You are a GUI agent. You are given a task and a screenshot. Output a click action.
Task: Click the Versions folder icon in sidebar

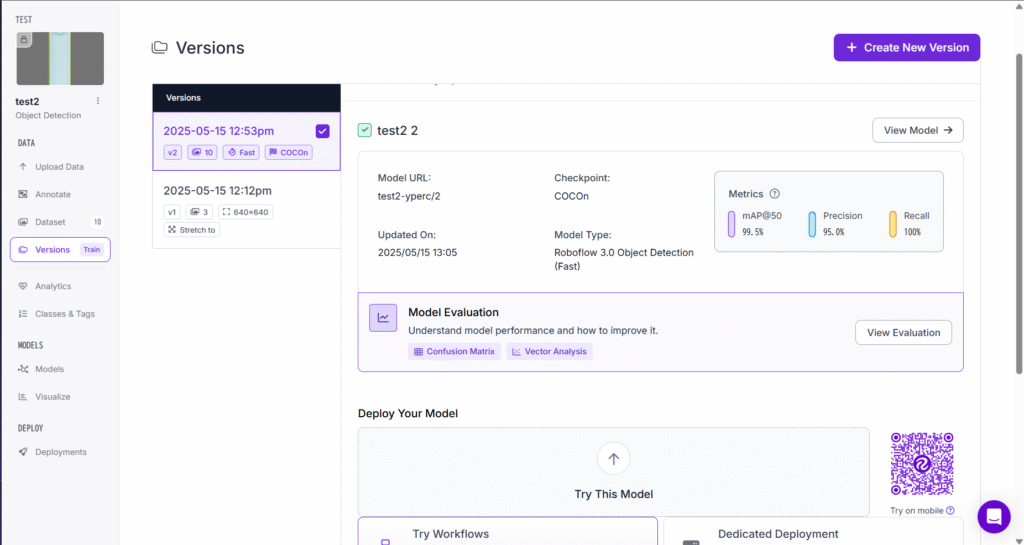(x=23, y=249)
